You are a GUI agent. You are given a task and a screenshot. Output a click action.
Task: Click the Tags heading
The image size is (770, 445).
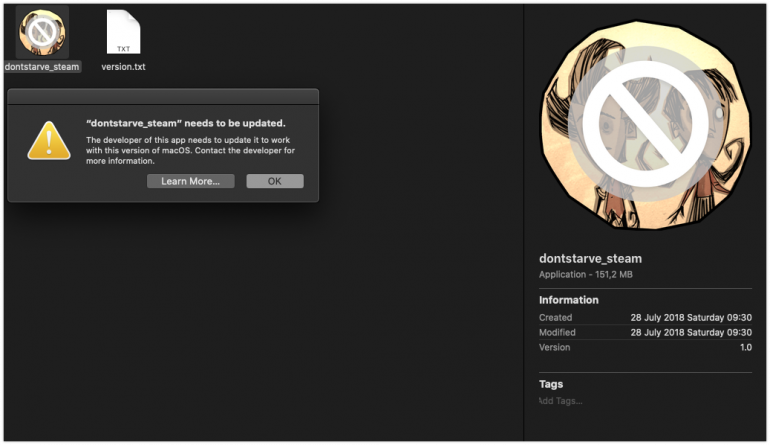pyautogui.click(x=551, y=384)
